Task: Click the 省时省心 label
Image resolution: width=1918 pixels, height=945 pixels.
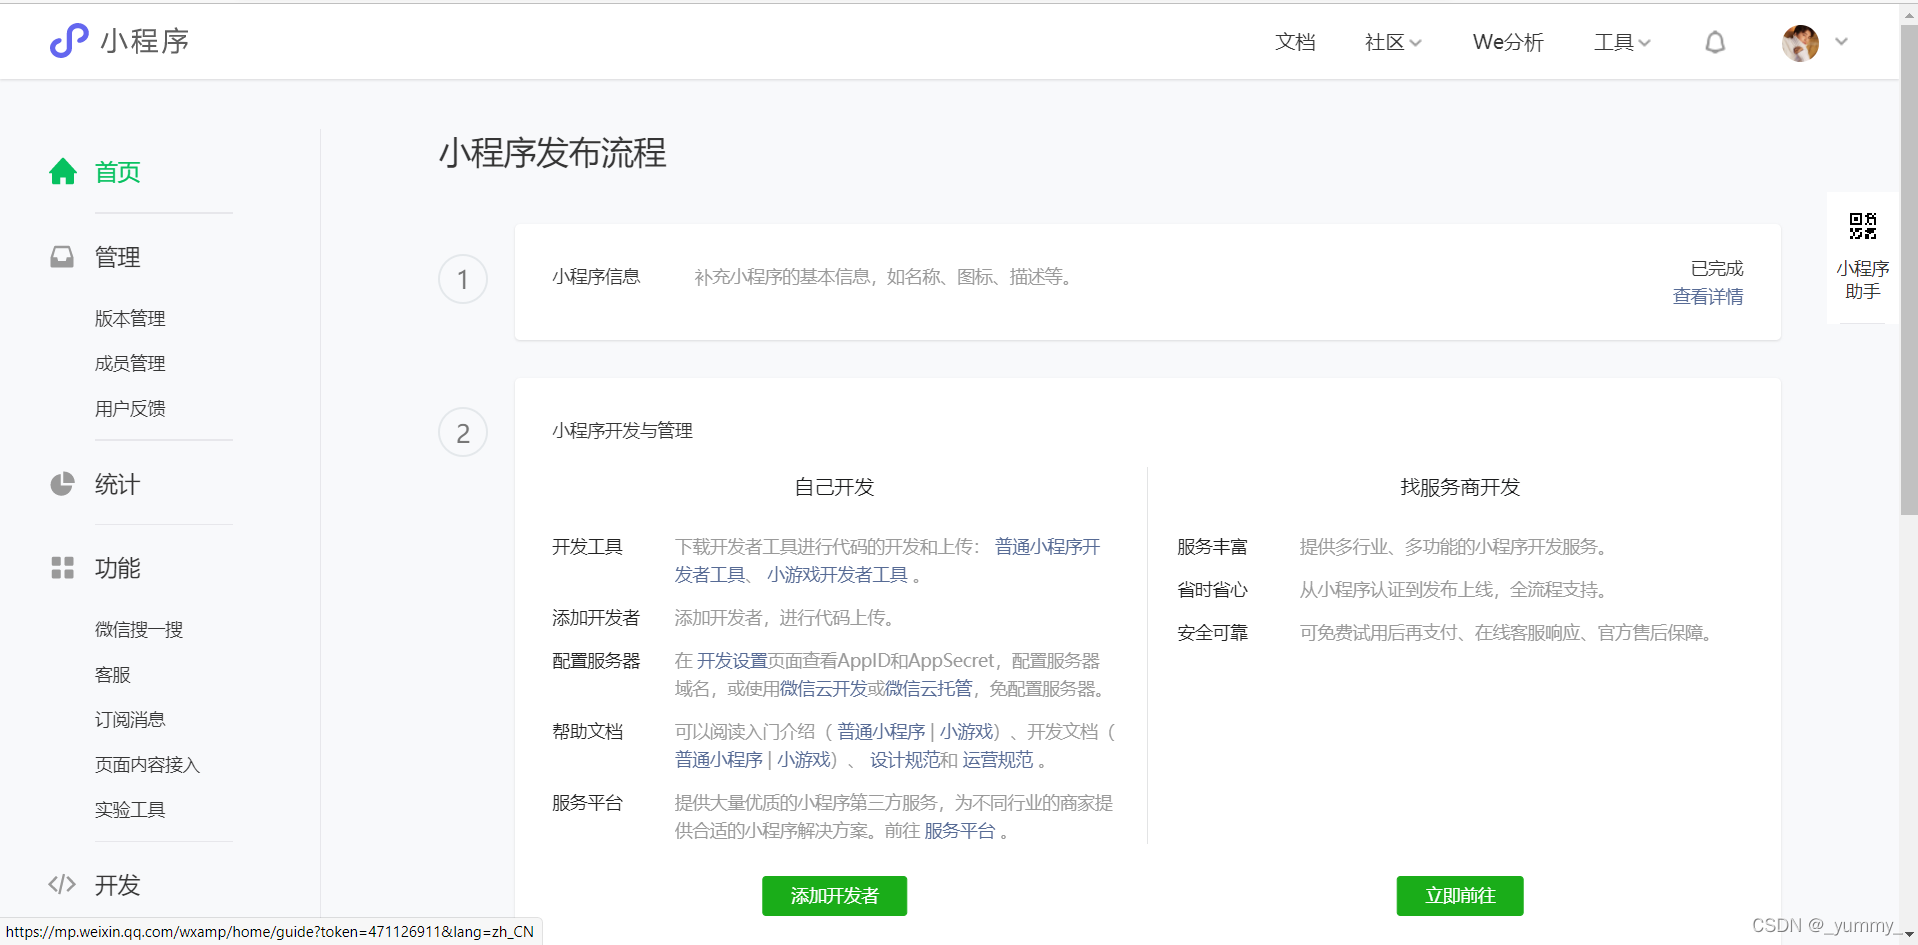Action: coord(1212,590)
